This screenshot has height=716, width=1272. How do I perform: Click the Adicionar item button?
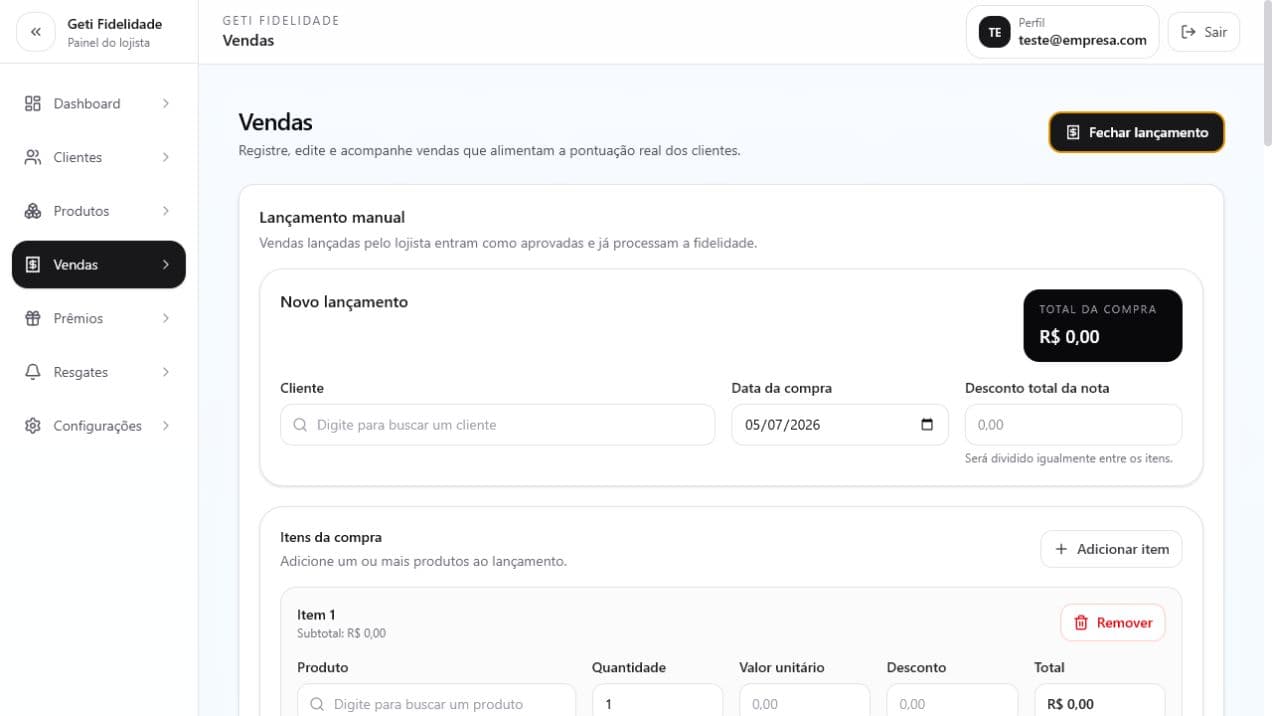[x=1111, y=549]
